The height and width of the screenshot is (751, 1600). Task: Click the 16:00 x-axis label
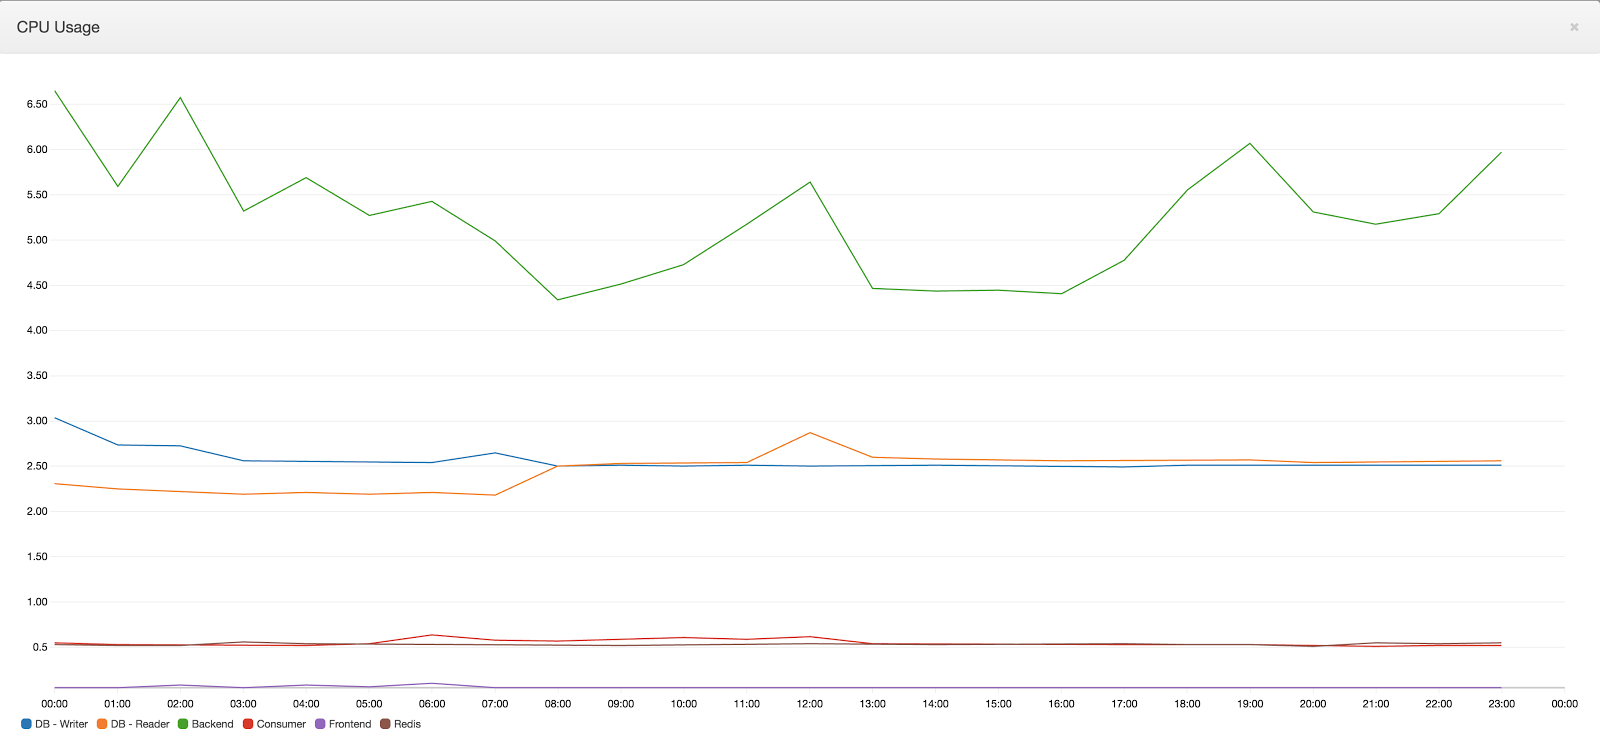(x=1062, y=704)
